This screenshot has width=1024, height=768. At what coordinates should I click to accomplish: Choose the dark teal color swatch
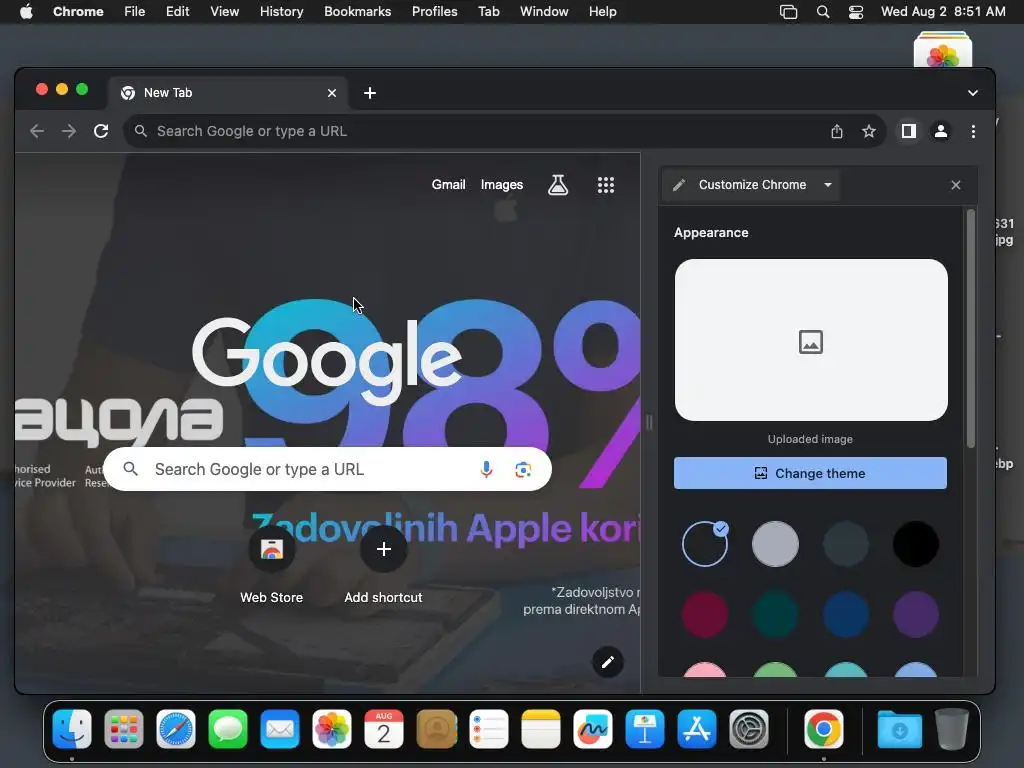[775, 615]
